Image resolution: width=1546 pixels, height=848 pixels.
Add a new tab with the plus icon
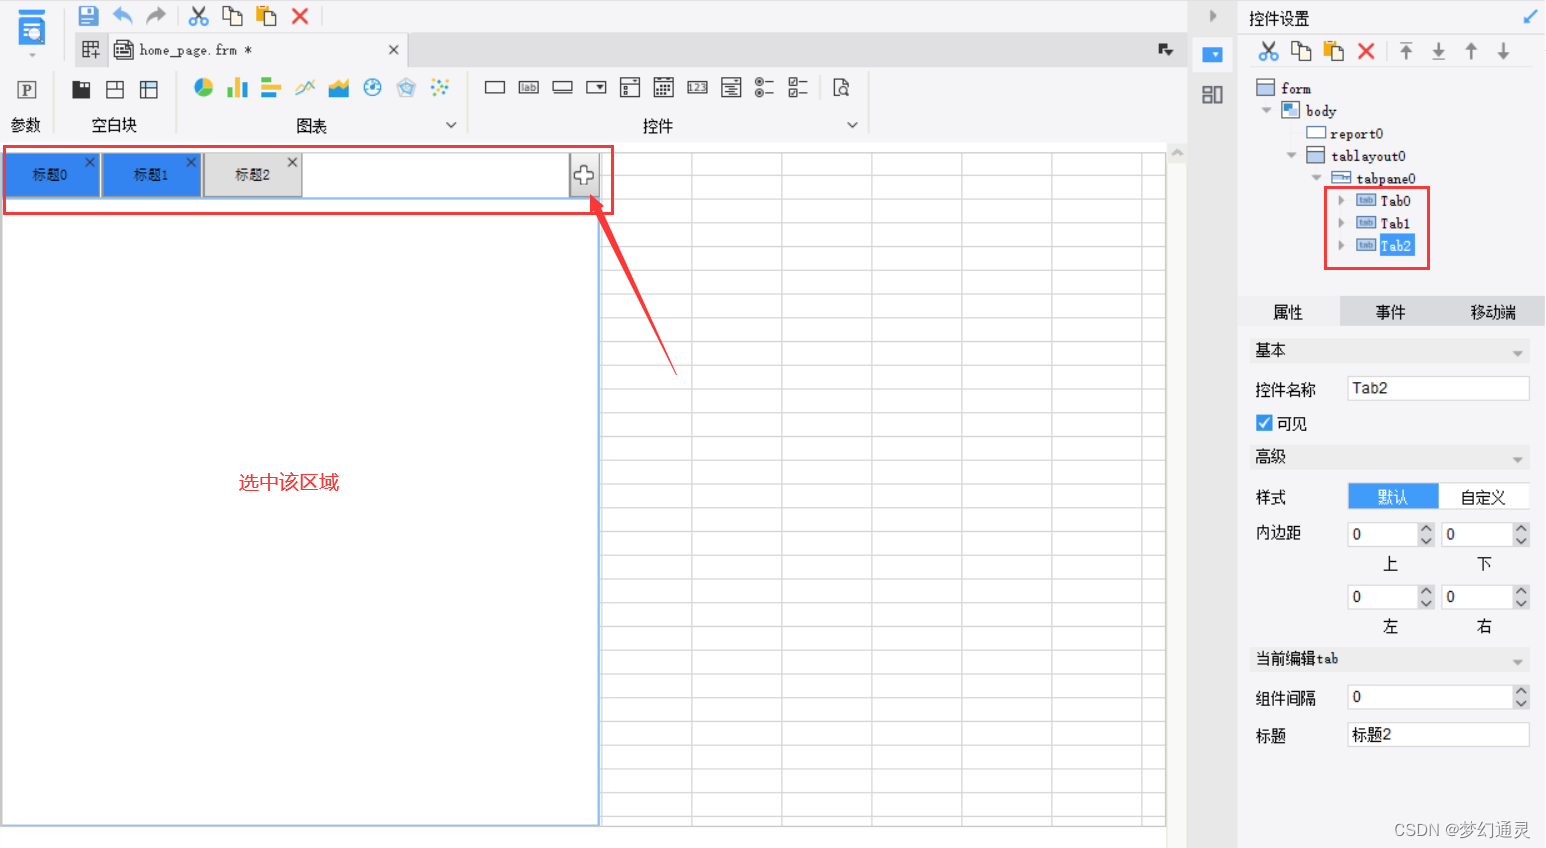[584, 176]
